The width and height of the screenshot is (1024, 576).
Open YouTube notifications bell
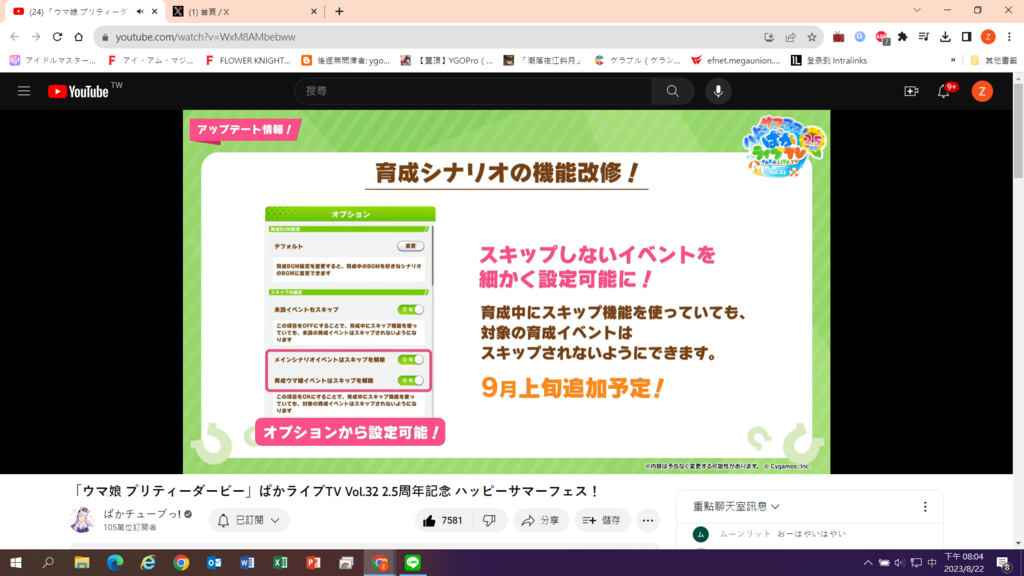click(944, 91)
